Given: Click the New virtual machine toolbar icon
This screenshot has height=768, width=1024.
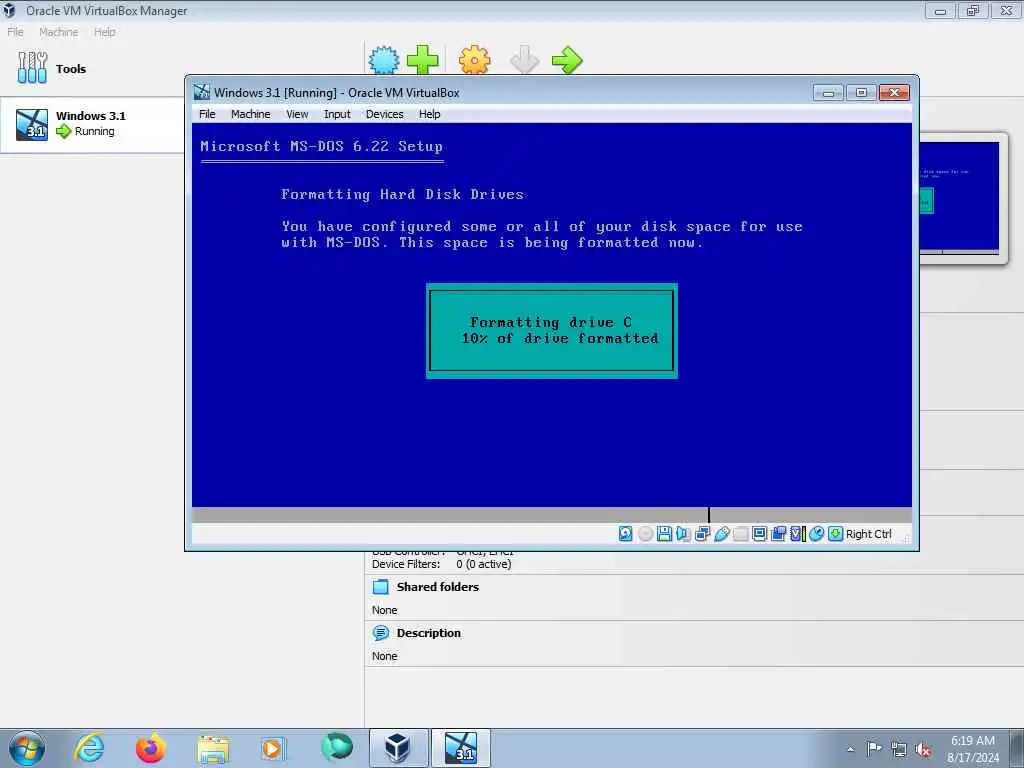Looking at the screenshot, I should coord(383,60).
